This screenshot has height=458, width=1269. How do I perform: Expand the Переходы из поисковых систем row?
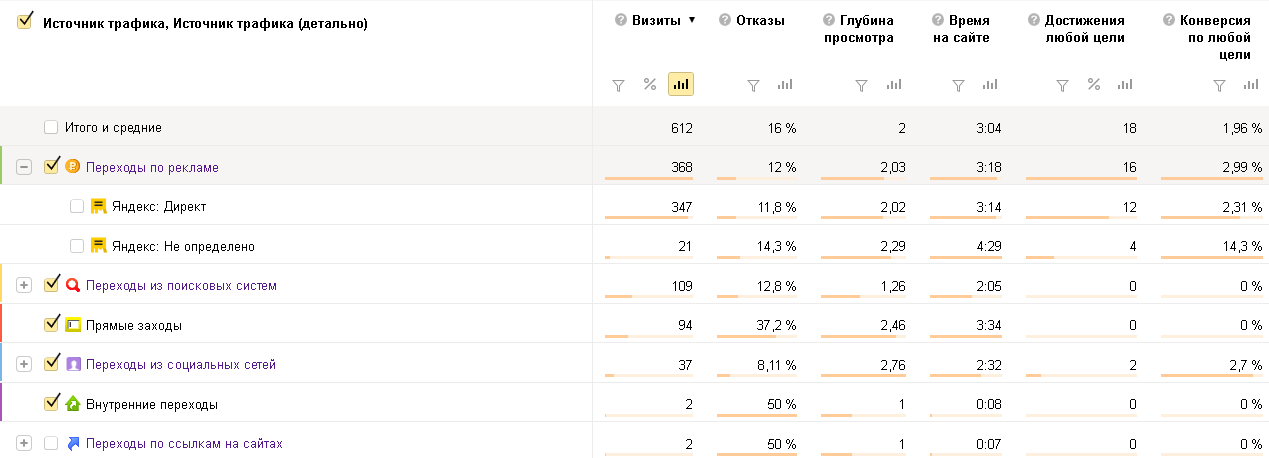pos(25,285)
